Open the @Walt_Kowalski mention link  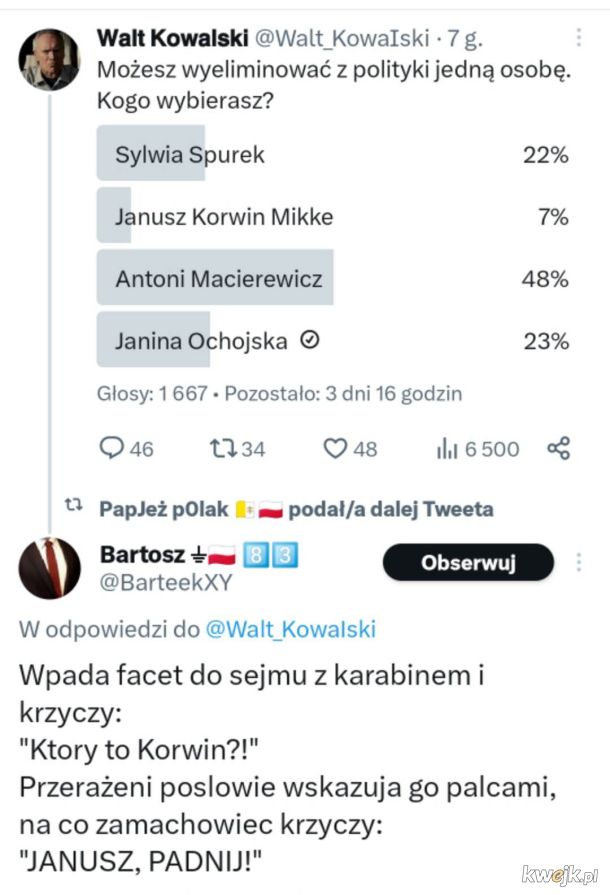pos(290,629)
